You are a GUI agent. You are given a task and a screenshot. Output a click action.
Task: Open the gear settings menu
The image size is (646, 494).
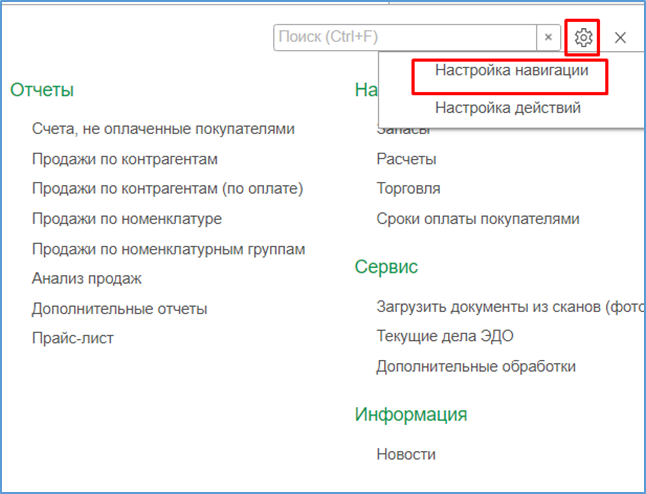pyautogui.click(x=583, y=37)
